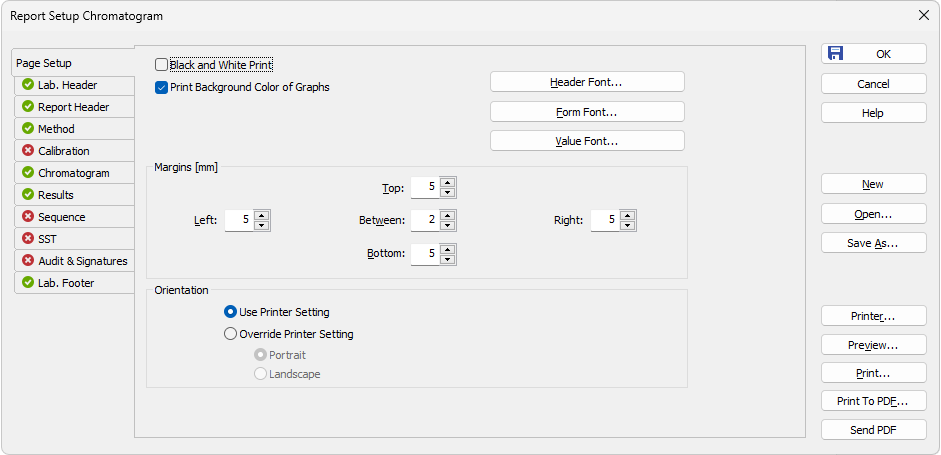The image size is (941, 455).
Task: Click the green check icon beside Results
Action: tap(27, 194)
